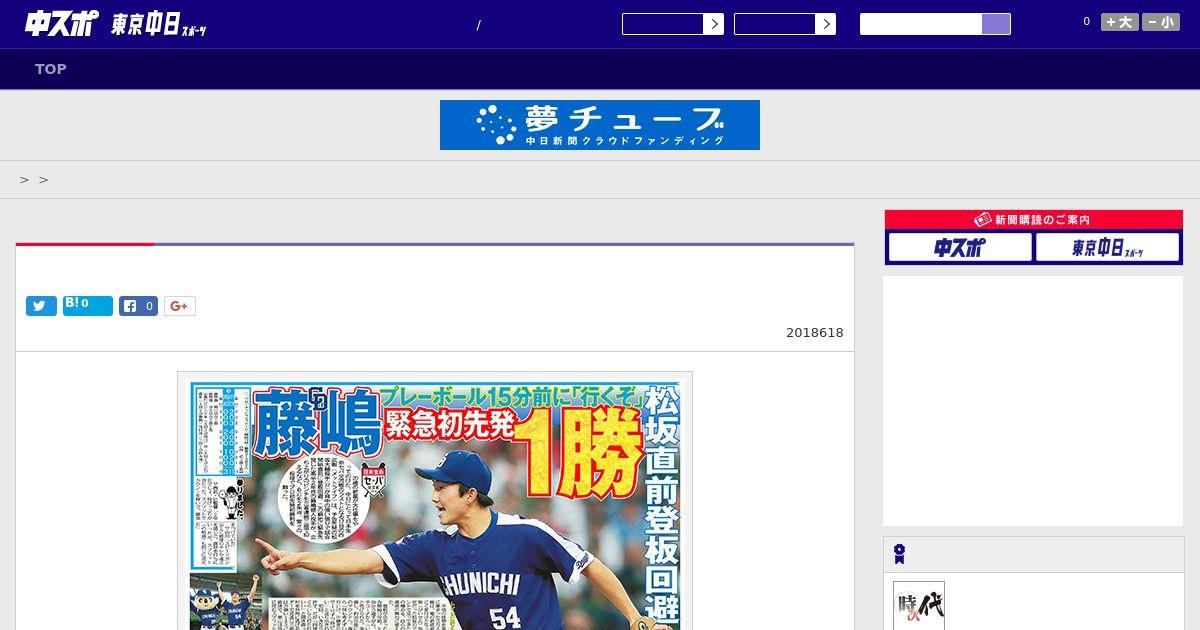Share article on Facebook icon

coord(139,306)
